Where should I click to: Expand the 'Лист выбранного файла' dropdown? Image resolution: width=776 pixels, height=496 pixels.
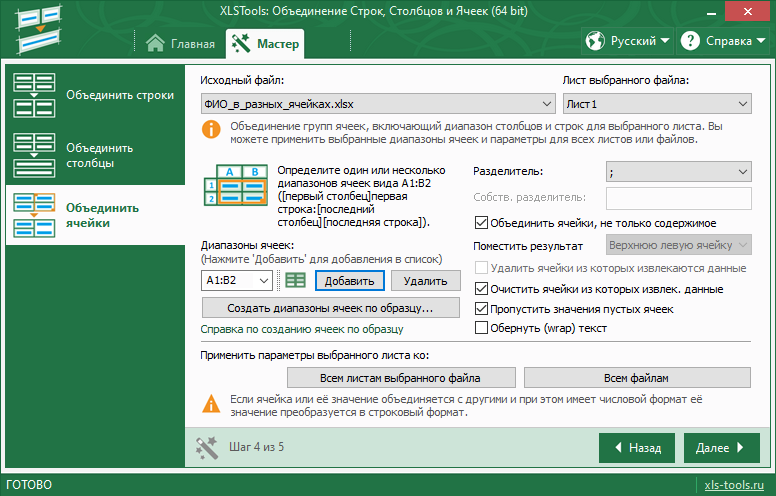tap(656, 103)
